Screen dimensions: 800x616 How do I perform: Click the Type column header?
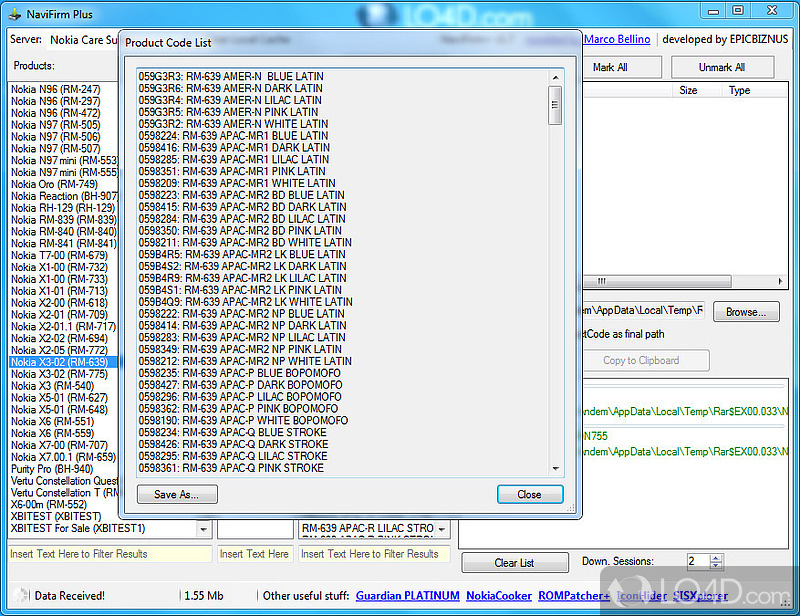[x=739, y=90]
